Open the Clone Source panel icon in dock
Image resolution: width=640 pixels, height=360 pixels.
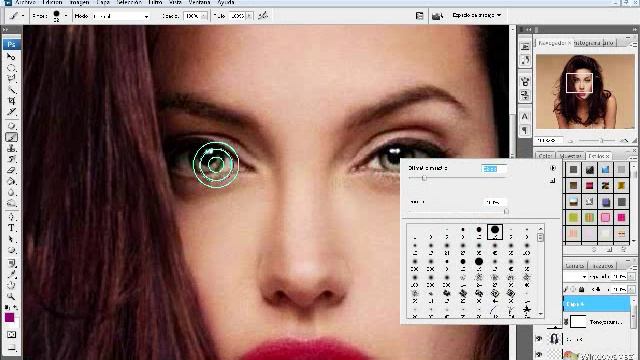point(524,96)
